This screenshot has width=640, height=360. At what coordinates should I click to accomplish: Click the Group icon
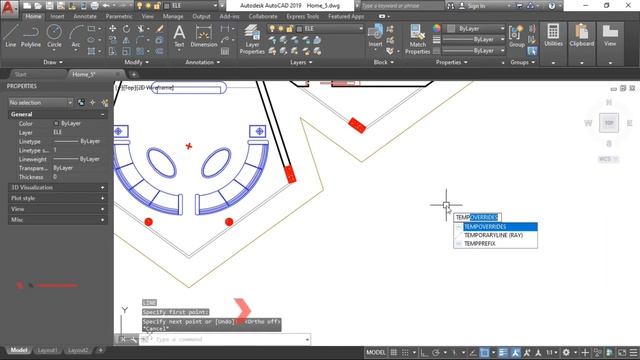click(516, 36)
